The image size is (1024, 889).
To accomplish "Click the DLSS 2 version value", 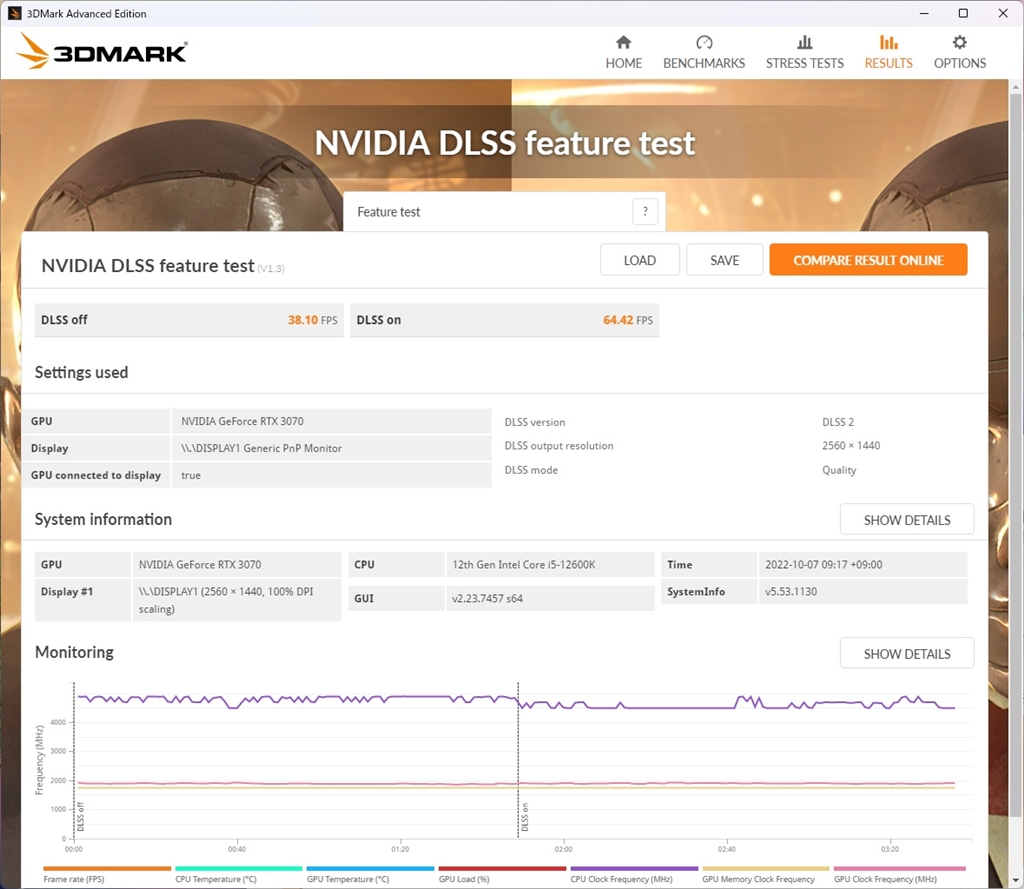I will (x=838, y=422).
